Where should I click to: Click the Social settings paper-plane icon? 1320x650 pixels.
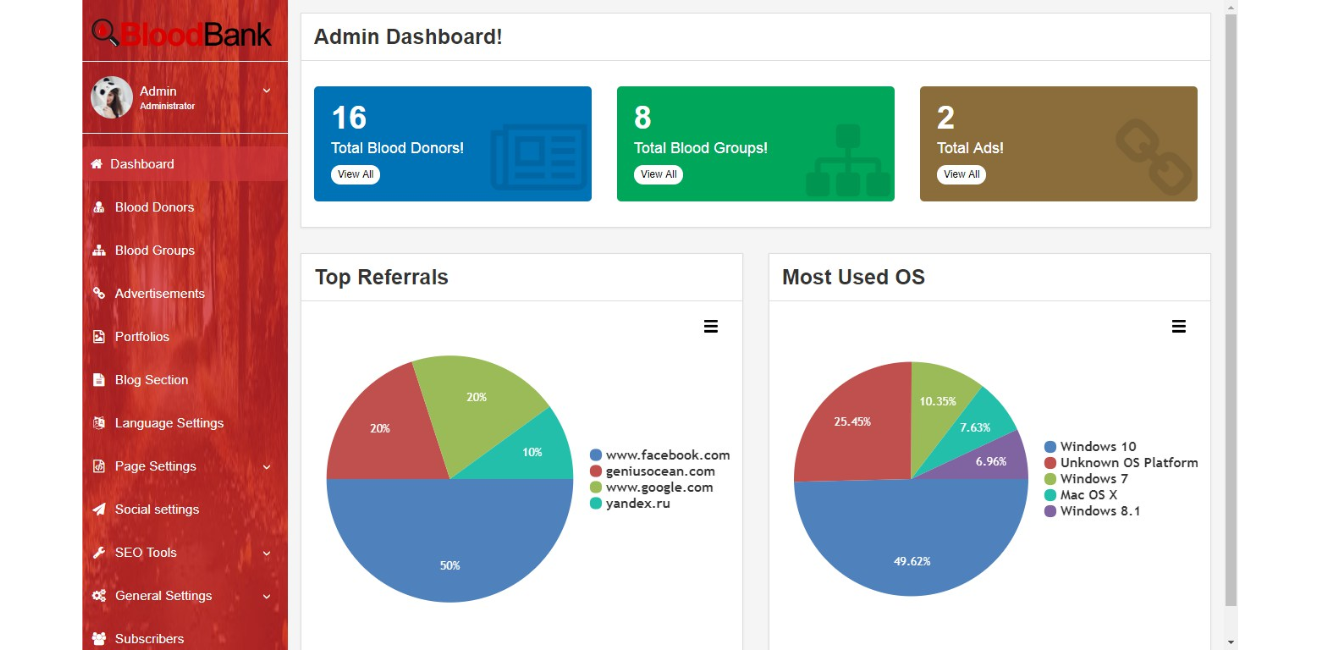[x=99, y=510]
